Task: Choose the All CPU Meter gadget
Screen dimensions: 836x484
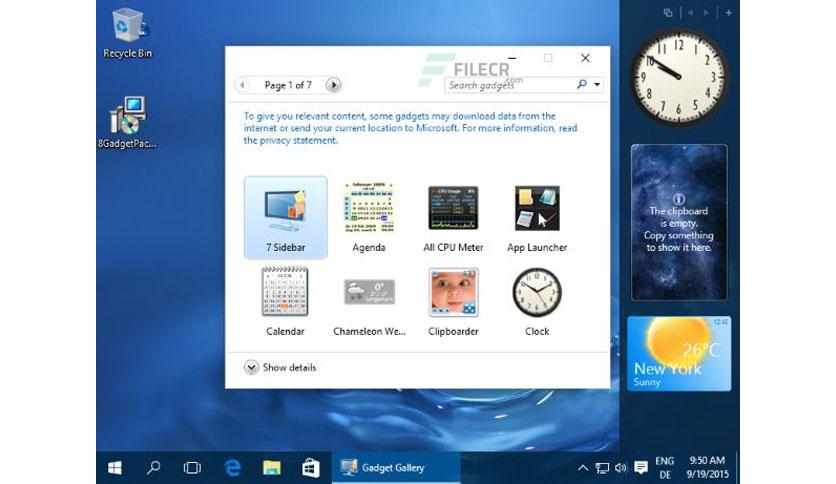Action: point(453,208)
